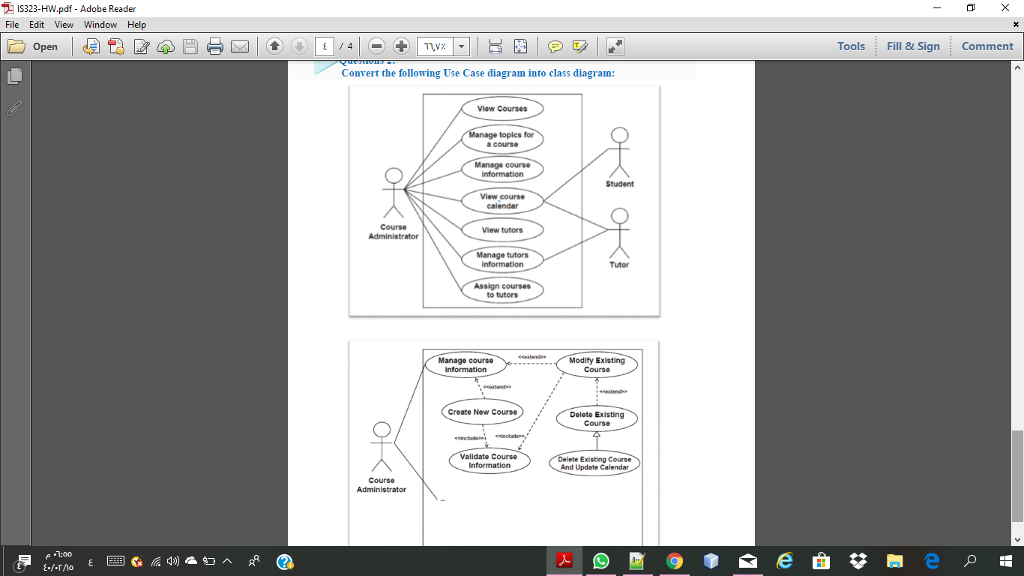Viewport: 1024px width, 576px height.
Task: Click the scroll up arrow of the scrollbar
Action: click(1017, 67)
